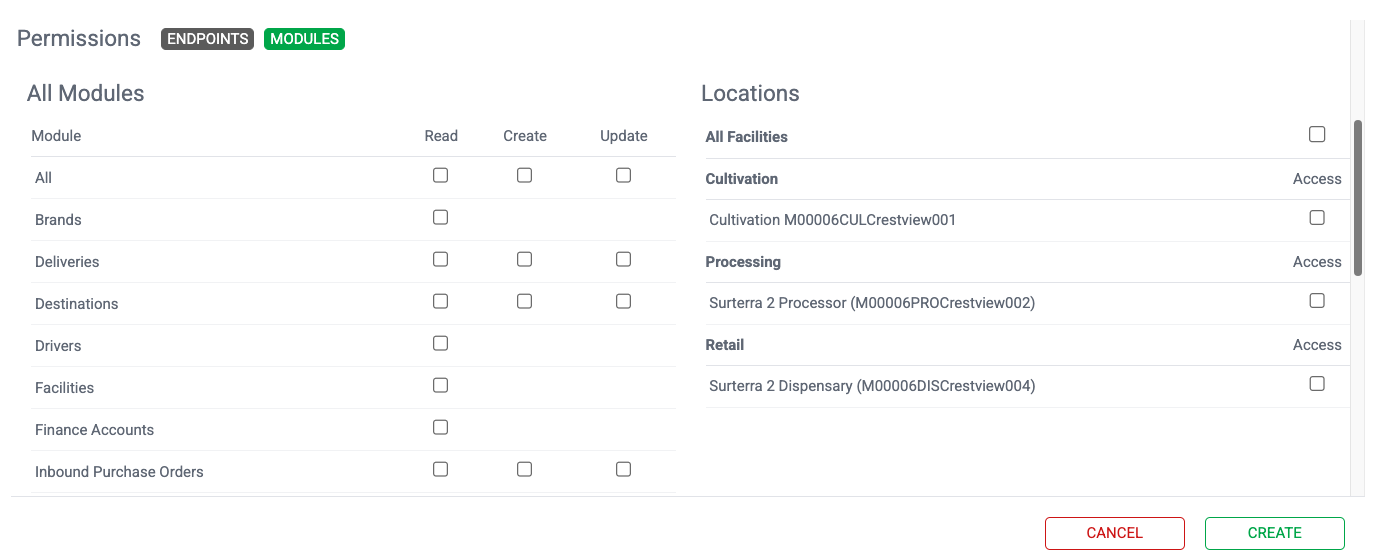1385x560 pixels.
Task: Select the All Facilities checkbox
Action: point(1317,134)
